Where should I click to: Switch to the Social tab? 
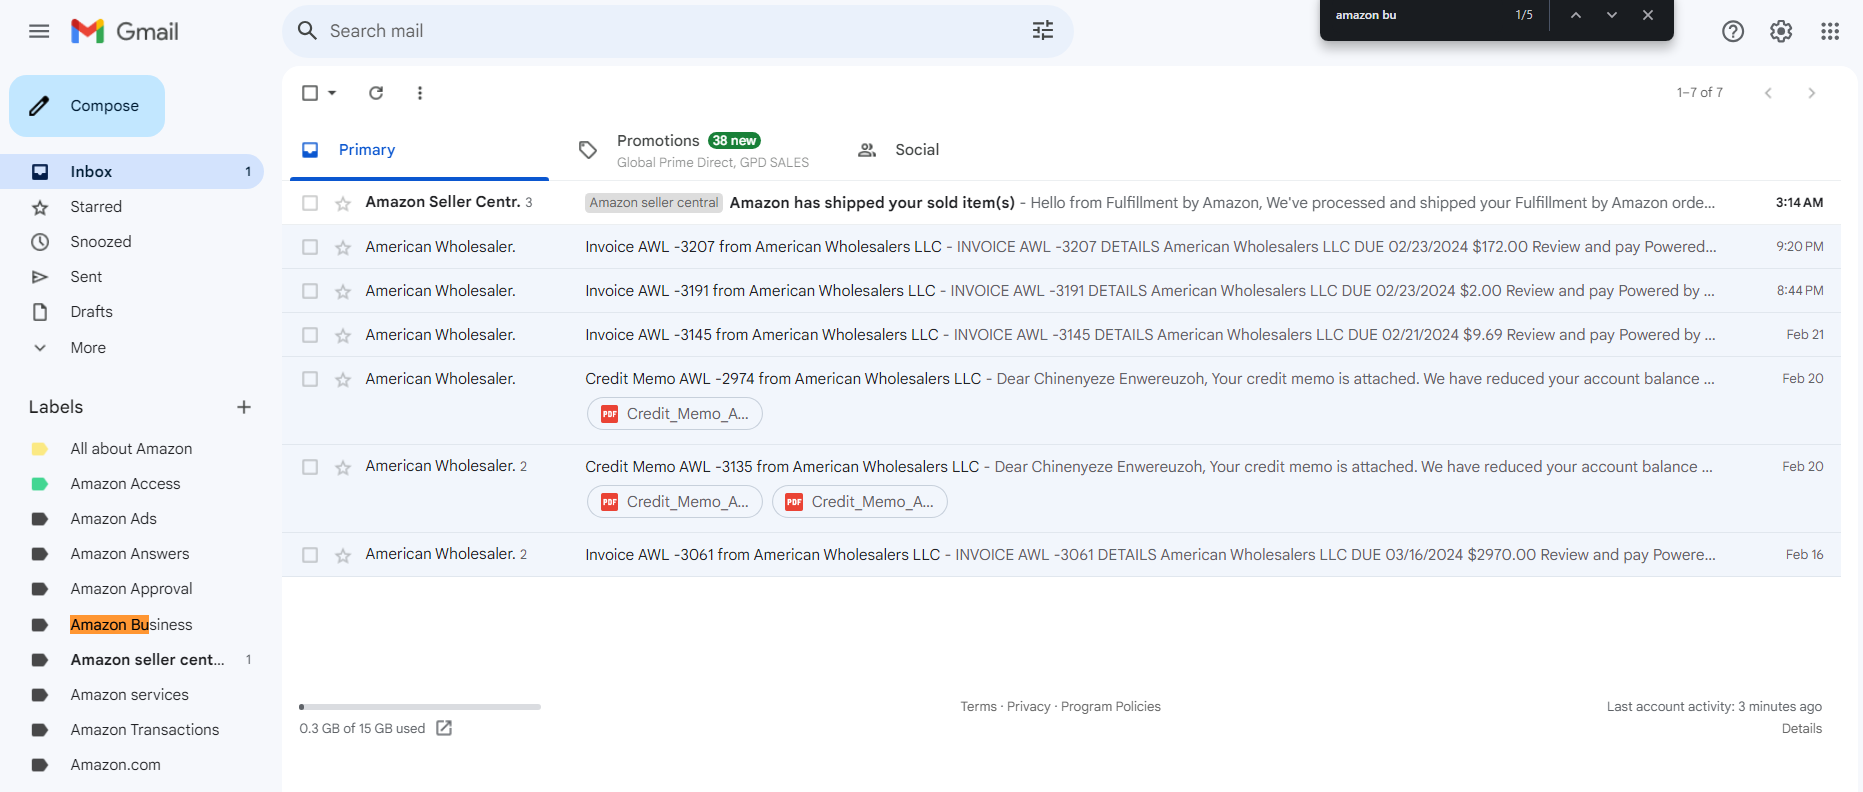[917, 150]
